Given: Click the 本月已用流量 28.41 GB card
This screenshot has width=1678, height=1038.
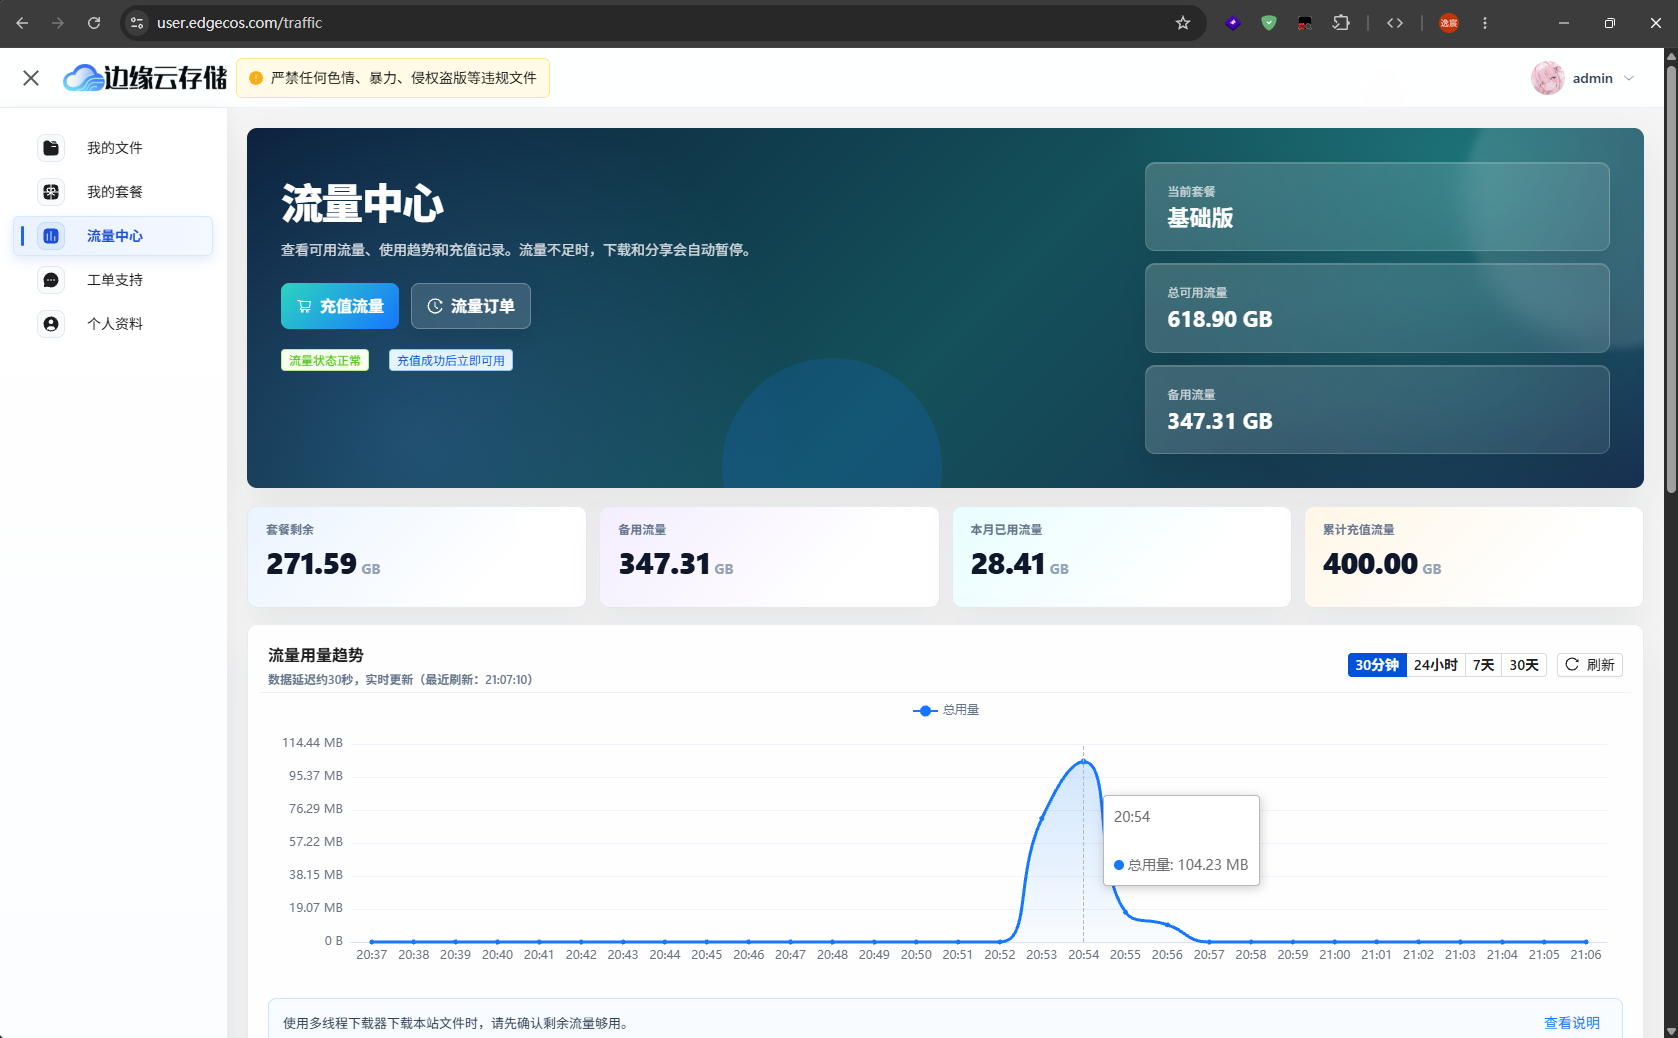Looking at the screenshot, I should [1121, 557].
